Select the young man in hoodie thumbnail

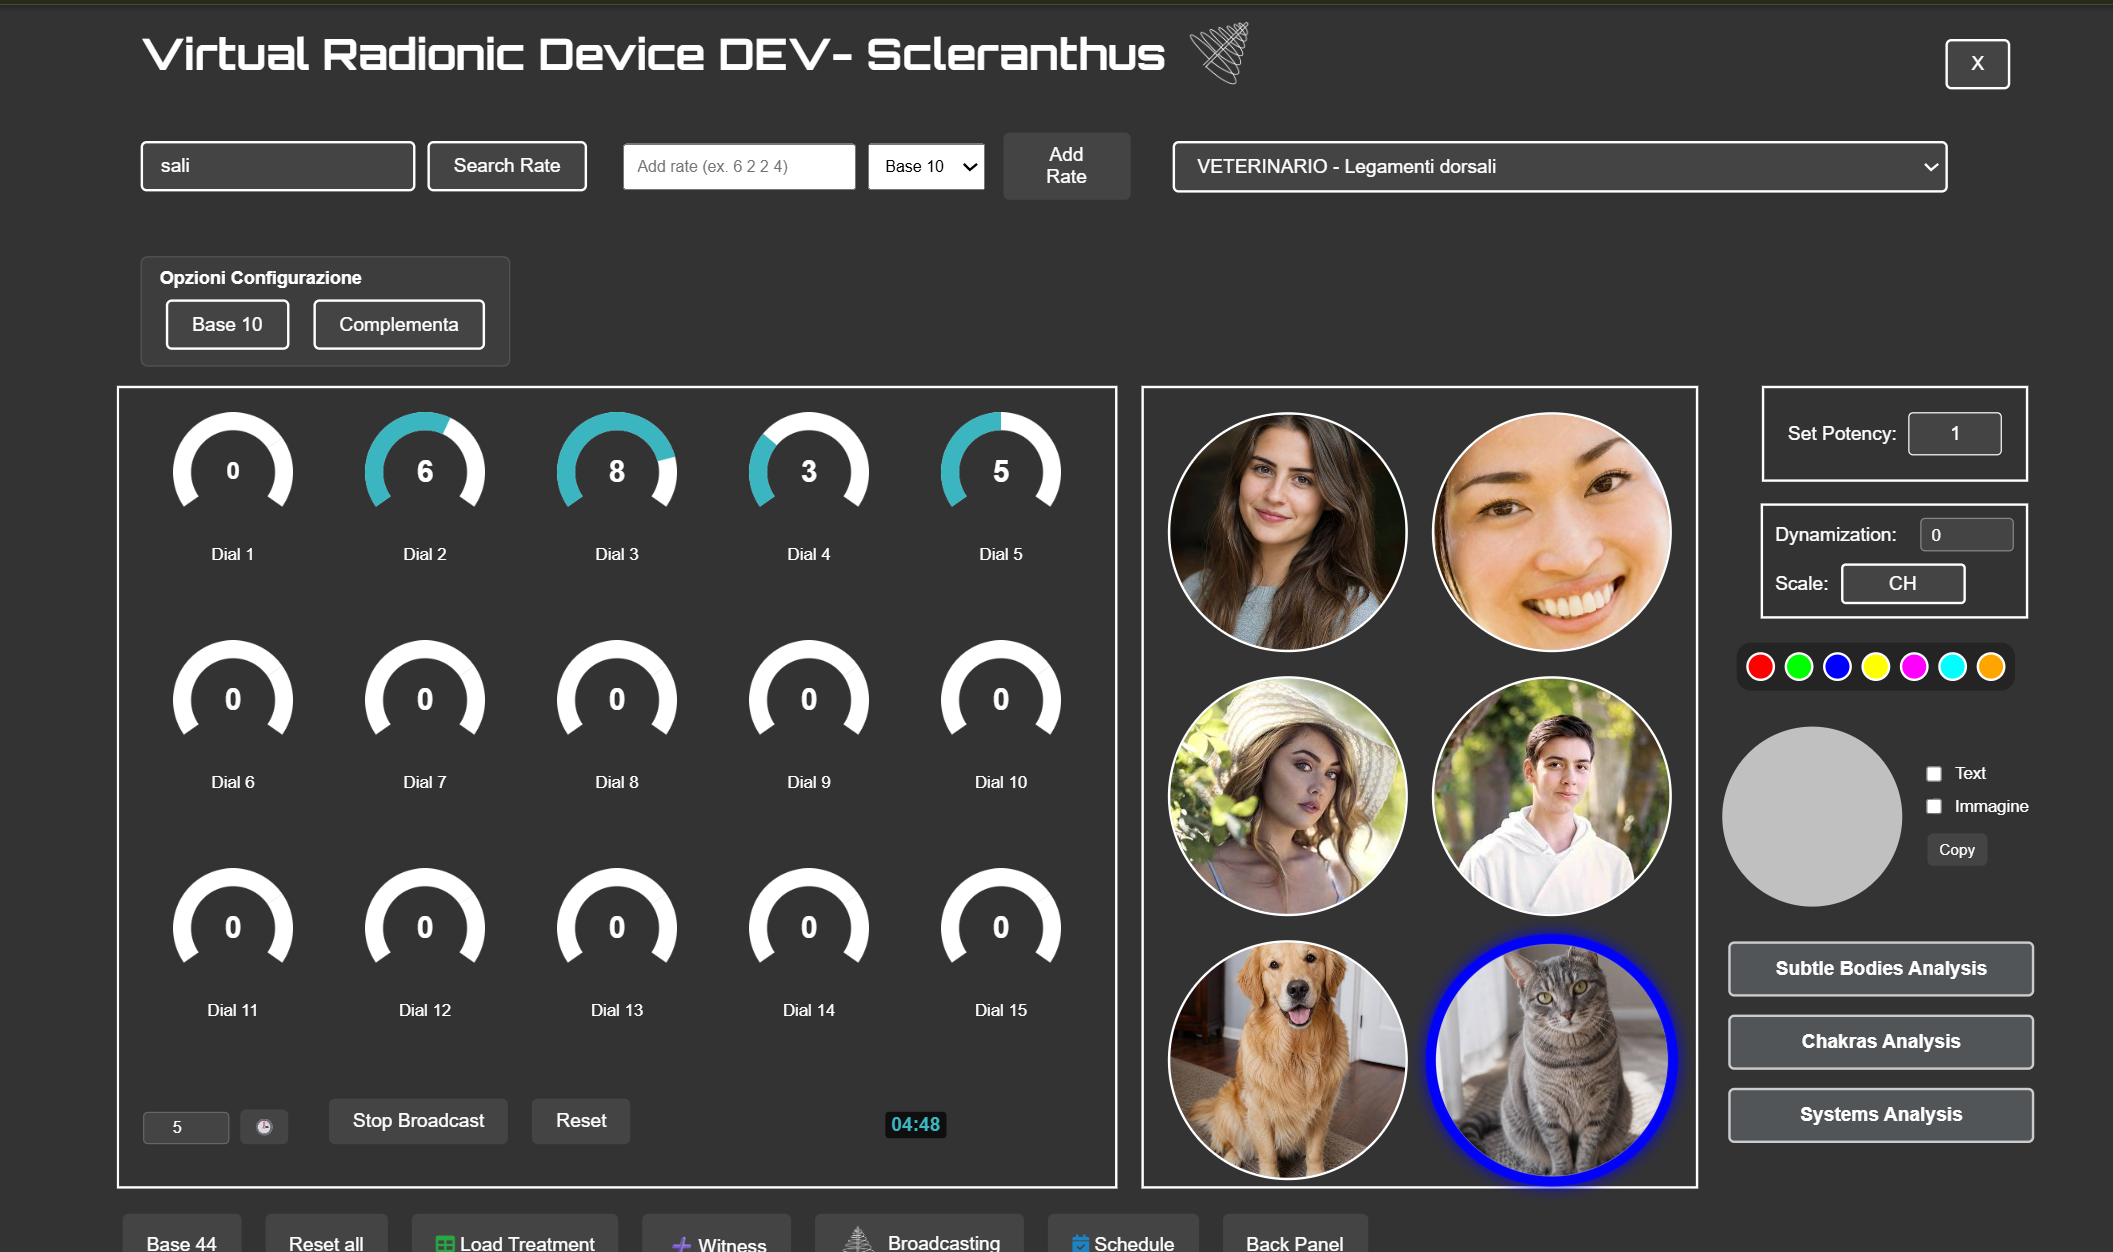click(x=1551, y=796)
